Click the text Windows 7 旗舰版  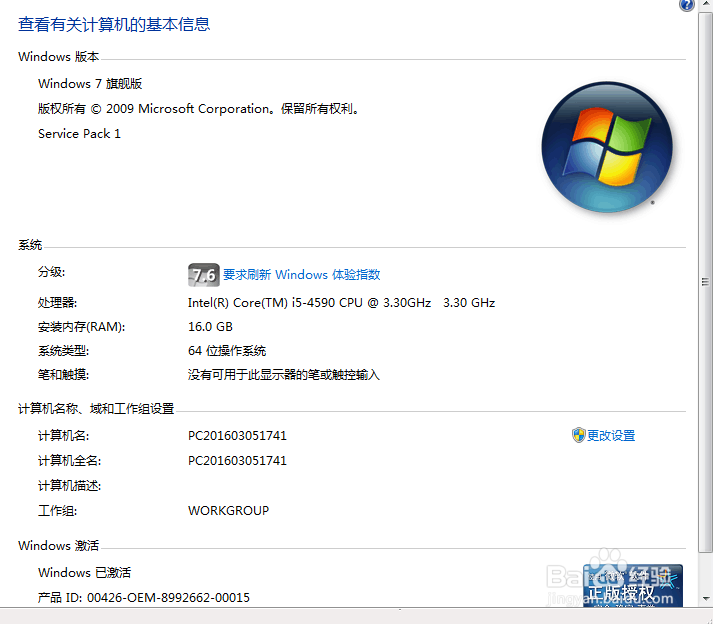pos(90,84)
